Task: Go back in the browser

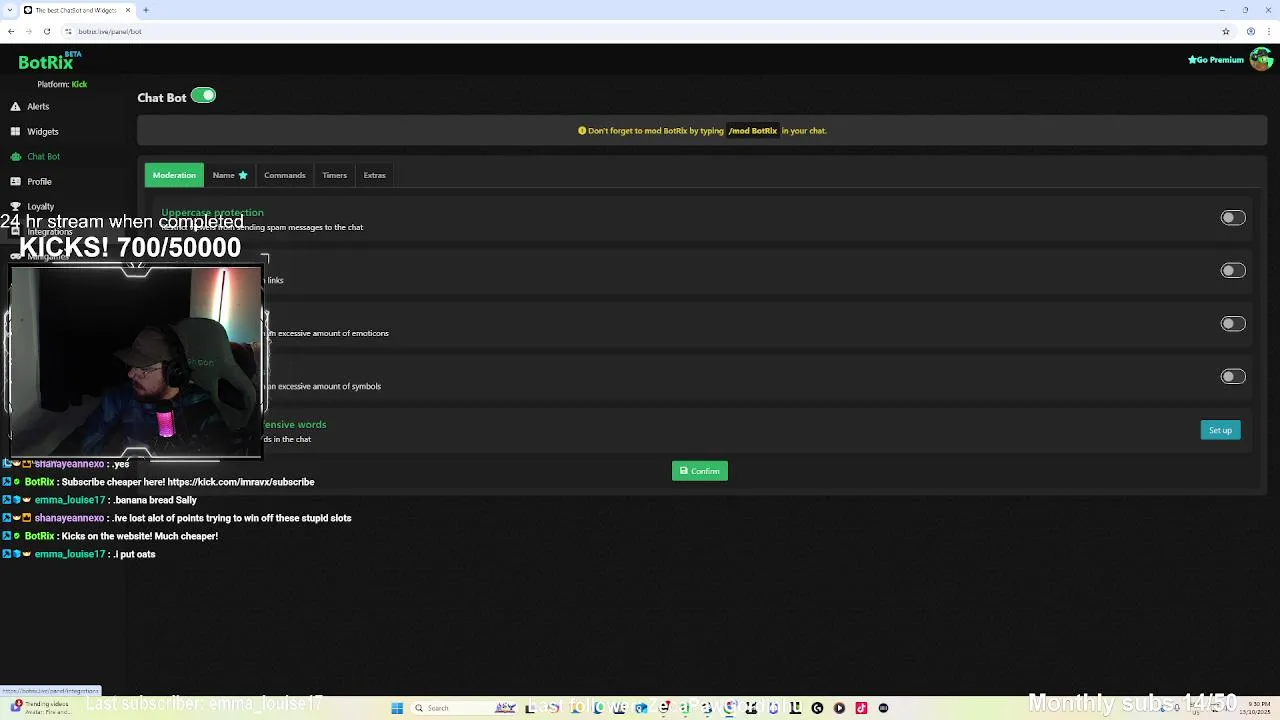Action: point(11,31)
